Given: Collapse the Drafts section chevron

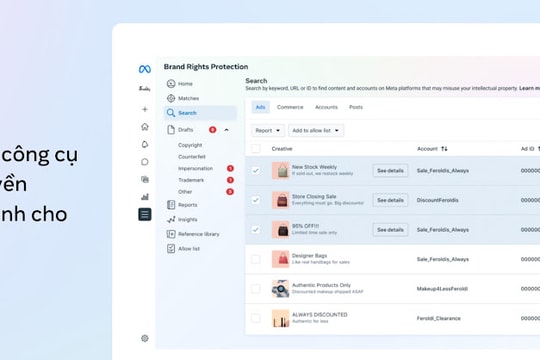Looking at the screenshot, I should coord(226,130).
